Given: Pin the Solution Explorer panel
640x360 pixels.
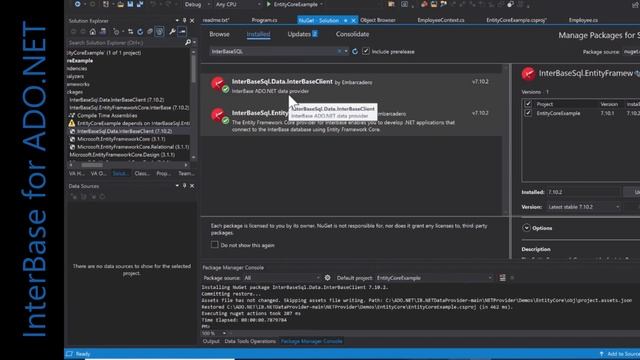Looking at the screenshot, I should pyautogui.click(x=184, y=20).
